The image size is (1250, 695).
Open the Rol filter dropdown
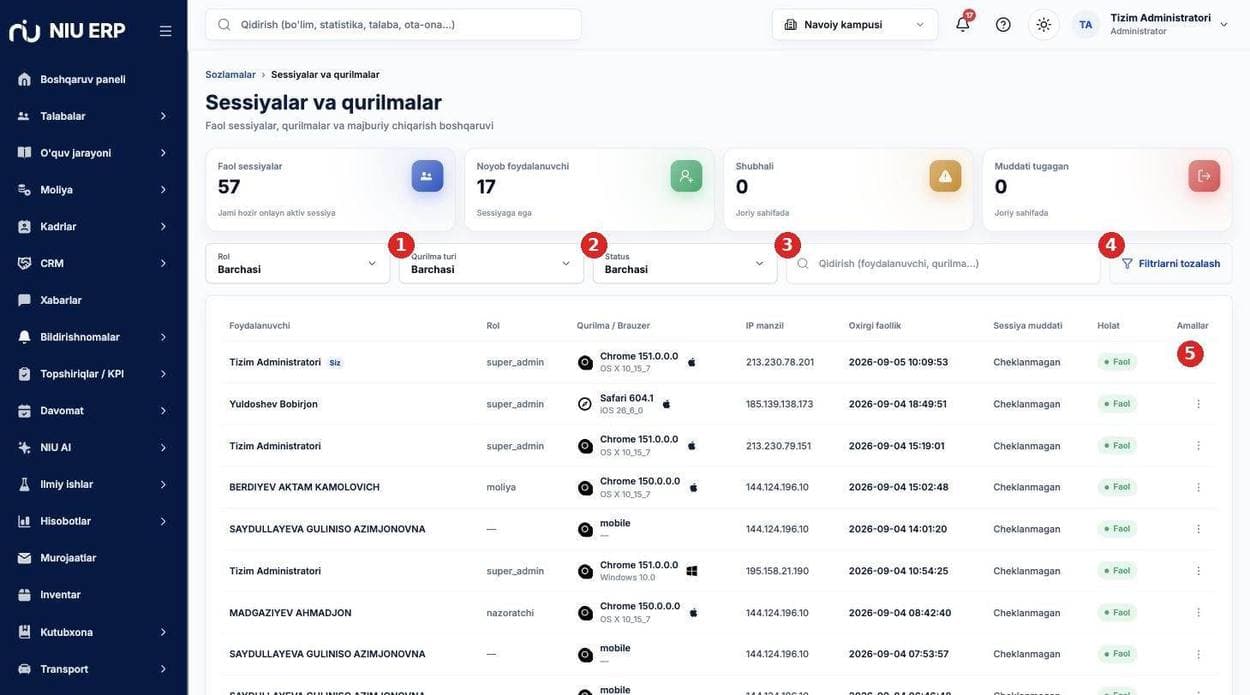pos(298,263)
